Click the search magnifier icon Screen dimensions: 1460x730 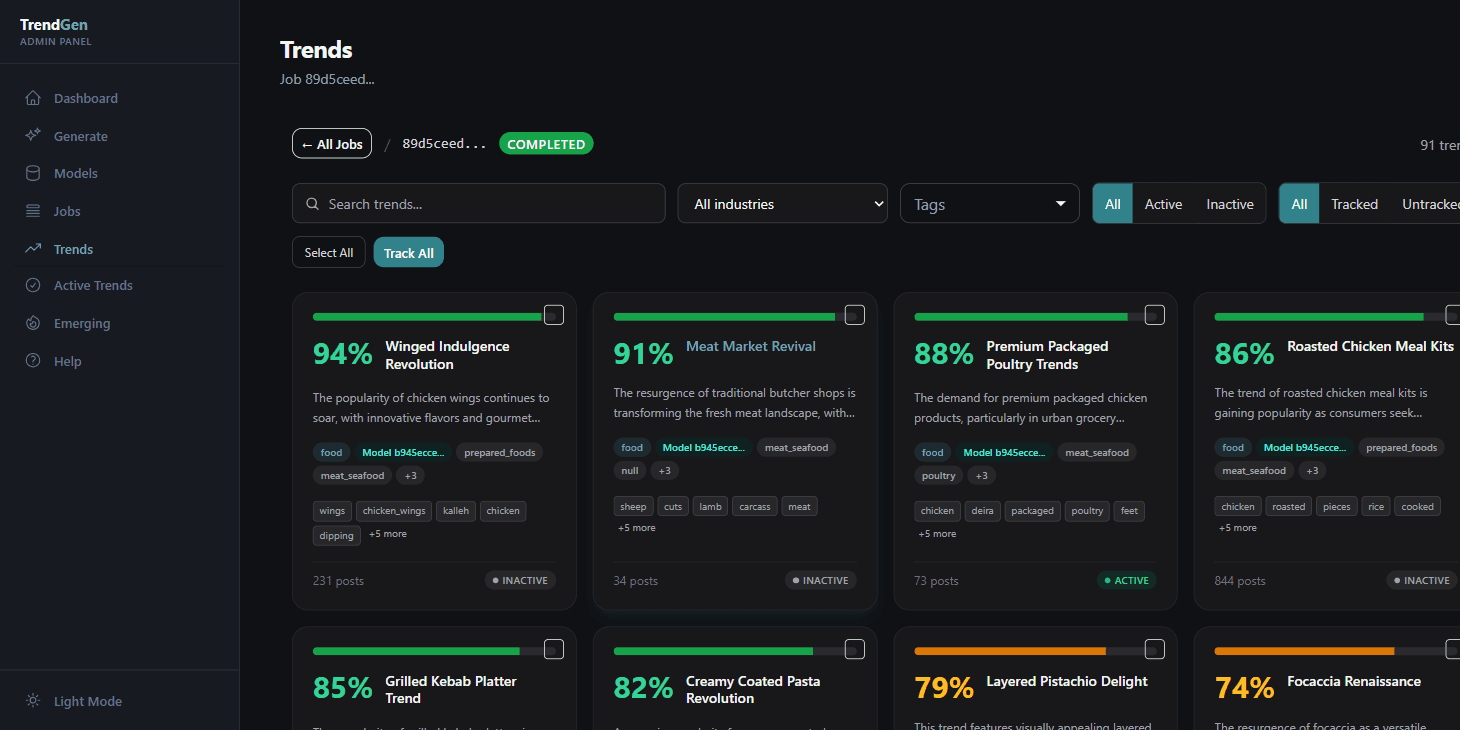coord(313,204)
